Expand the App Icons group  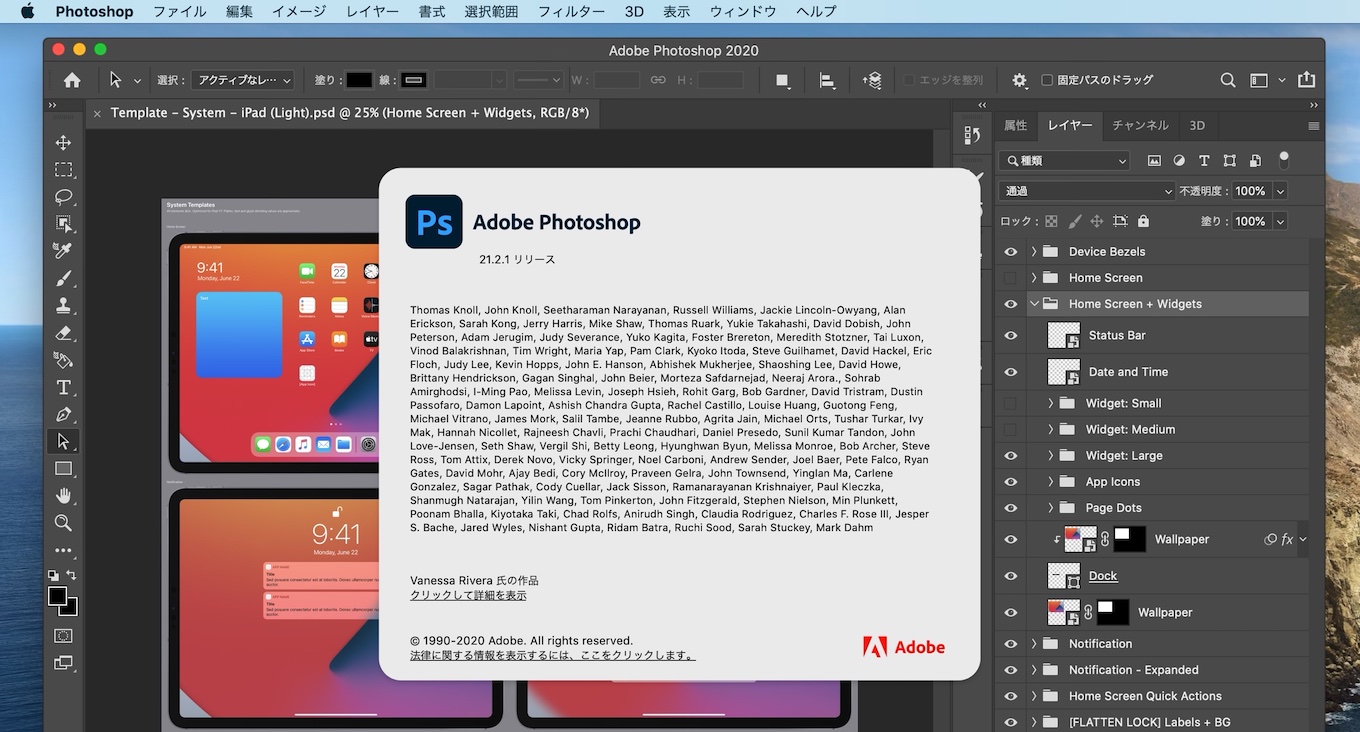click(x=1051, y=481)
